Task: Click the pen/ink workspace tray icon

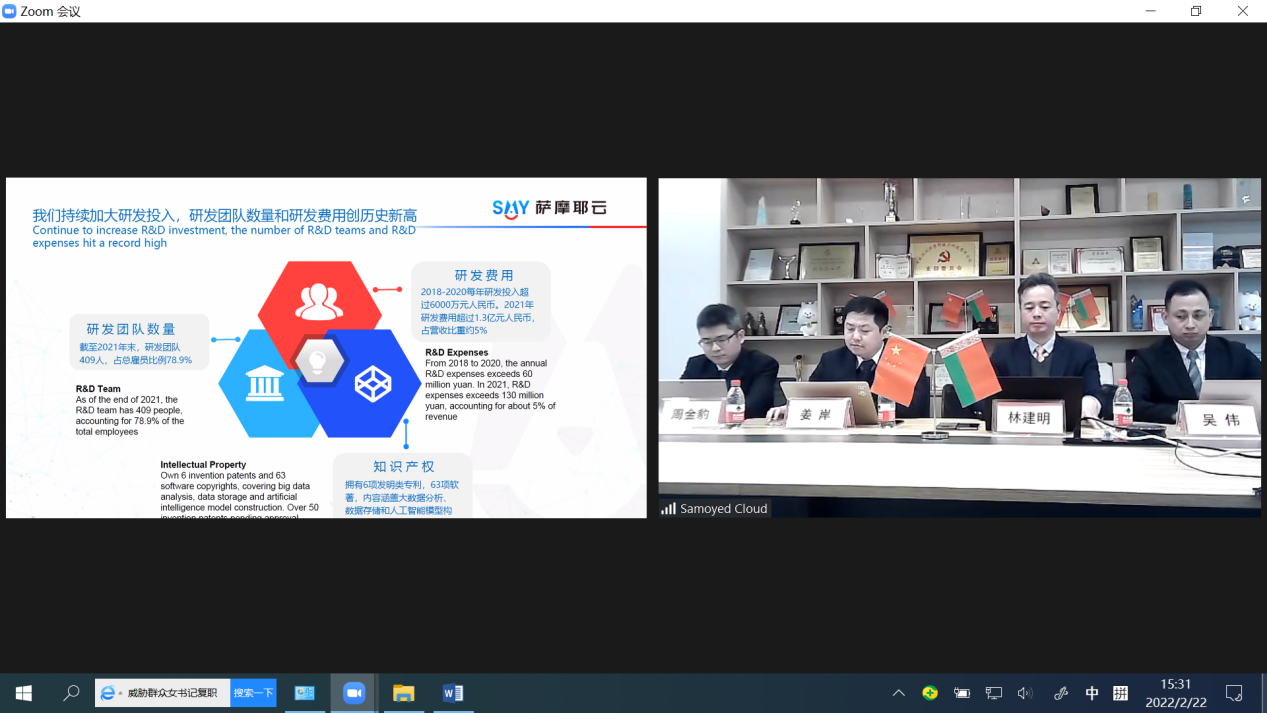Action: (x=1061, y=693)
